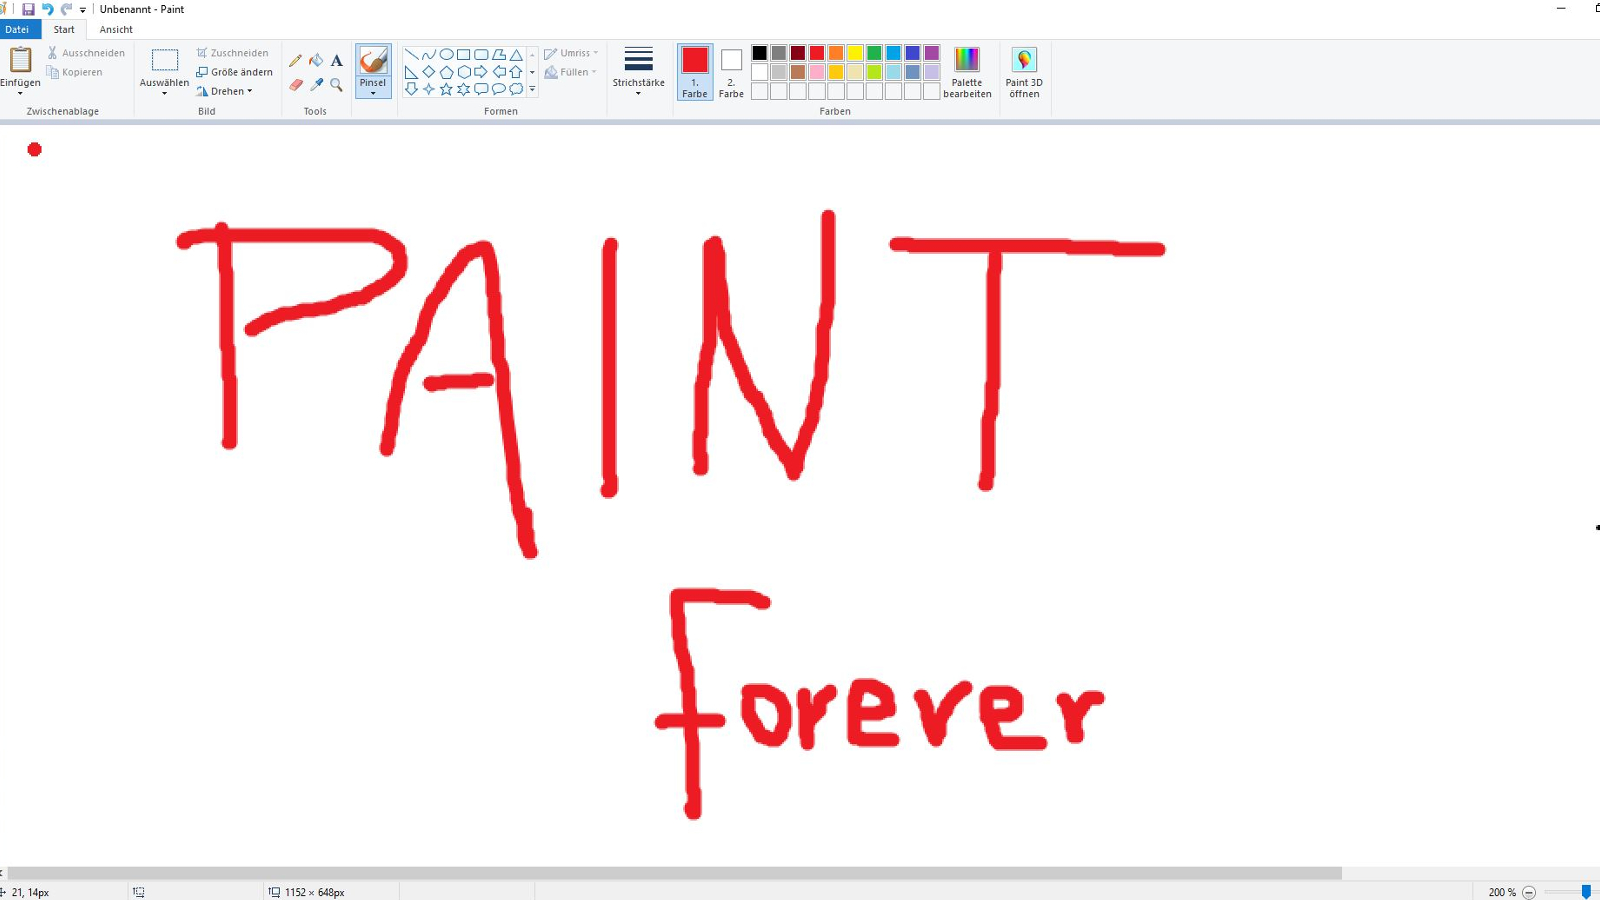Pick the orange color swatch
This screenshot has width=1600, height=900.
836,53
